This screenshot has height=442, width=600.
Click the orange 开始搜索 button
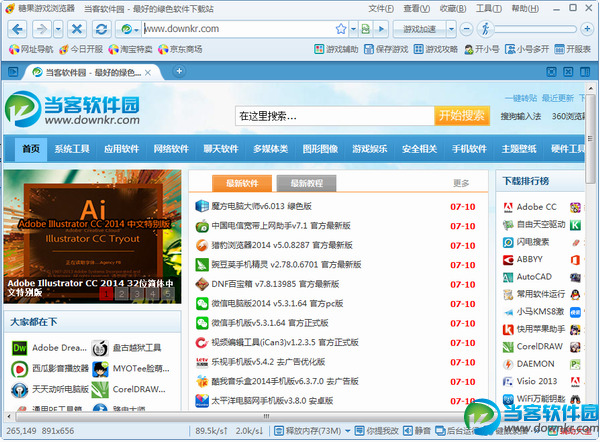click(x=462, y=115)
